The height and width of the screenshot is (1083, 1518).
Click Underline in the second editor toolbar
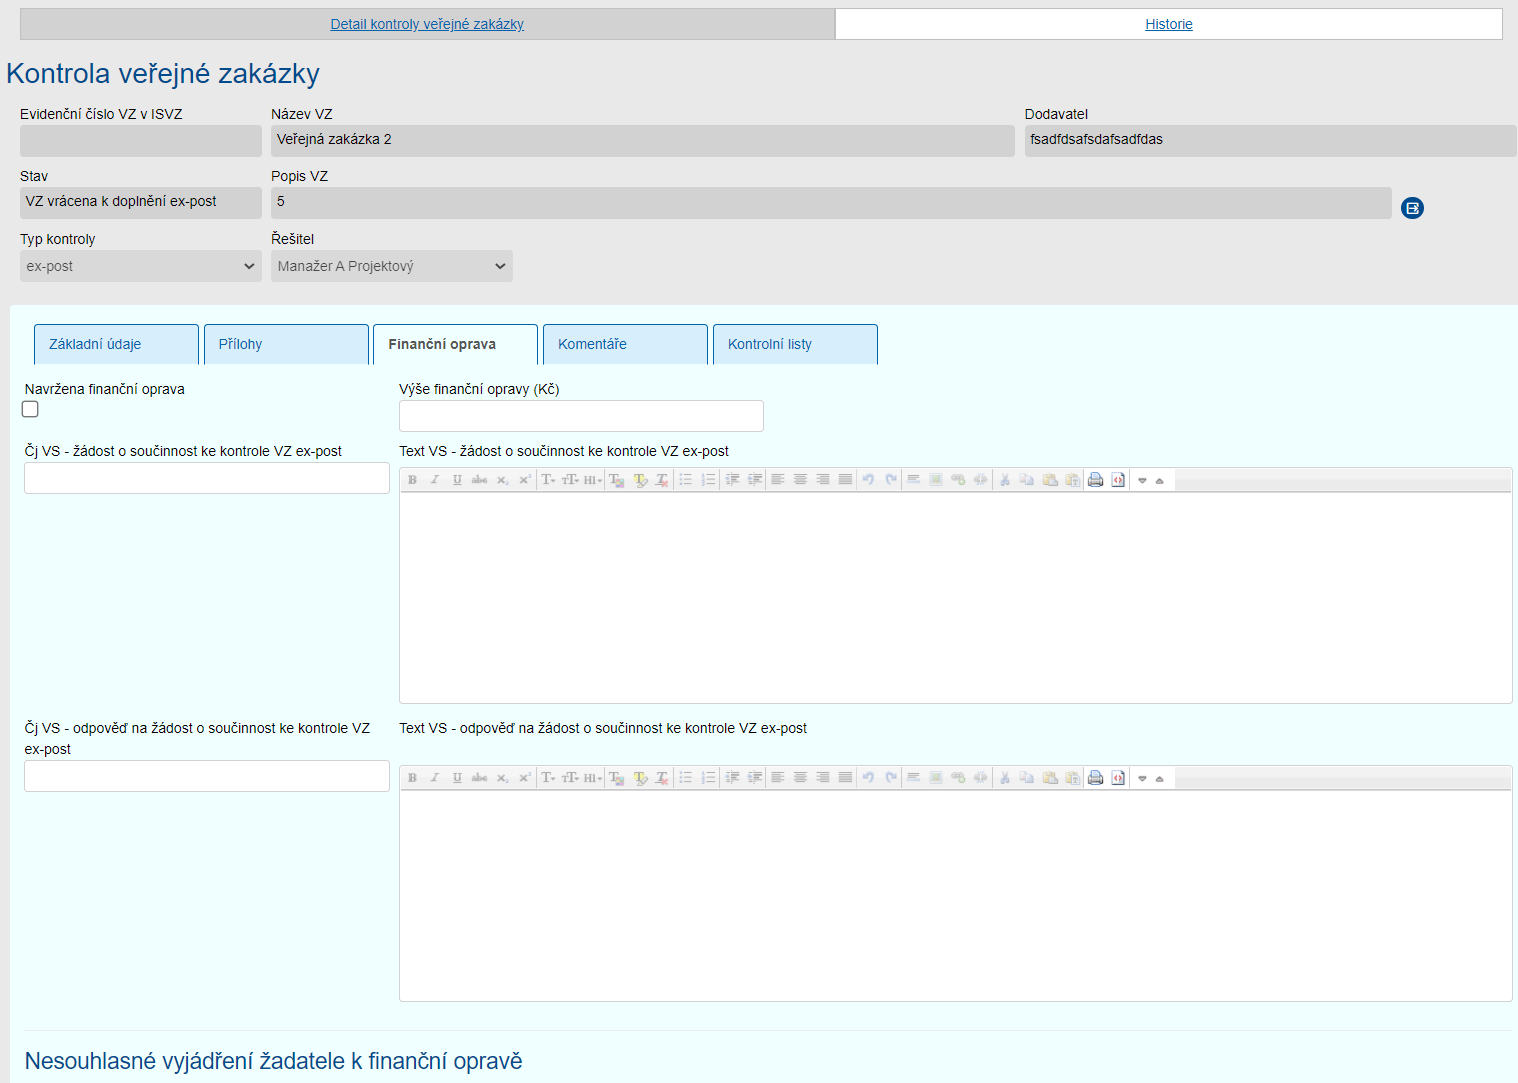coord(457,778)
